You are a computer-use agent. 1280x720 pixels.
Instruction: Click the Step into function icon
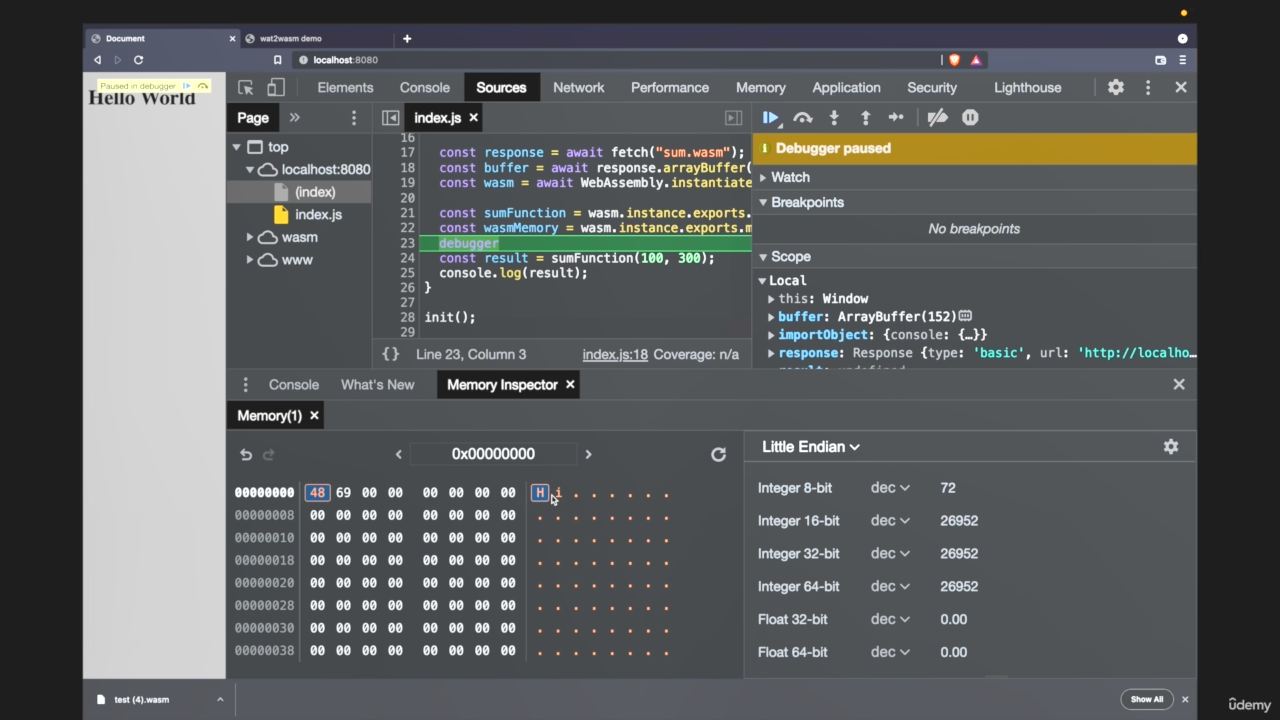coord(834,118)
